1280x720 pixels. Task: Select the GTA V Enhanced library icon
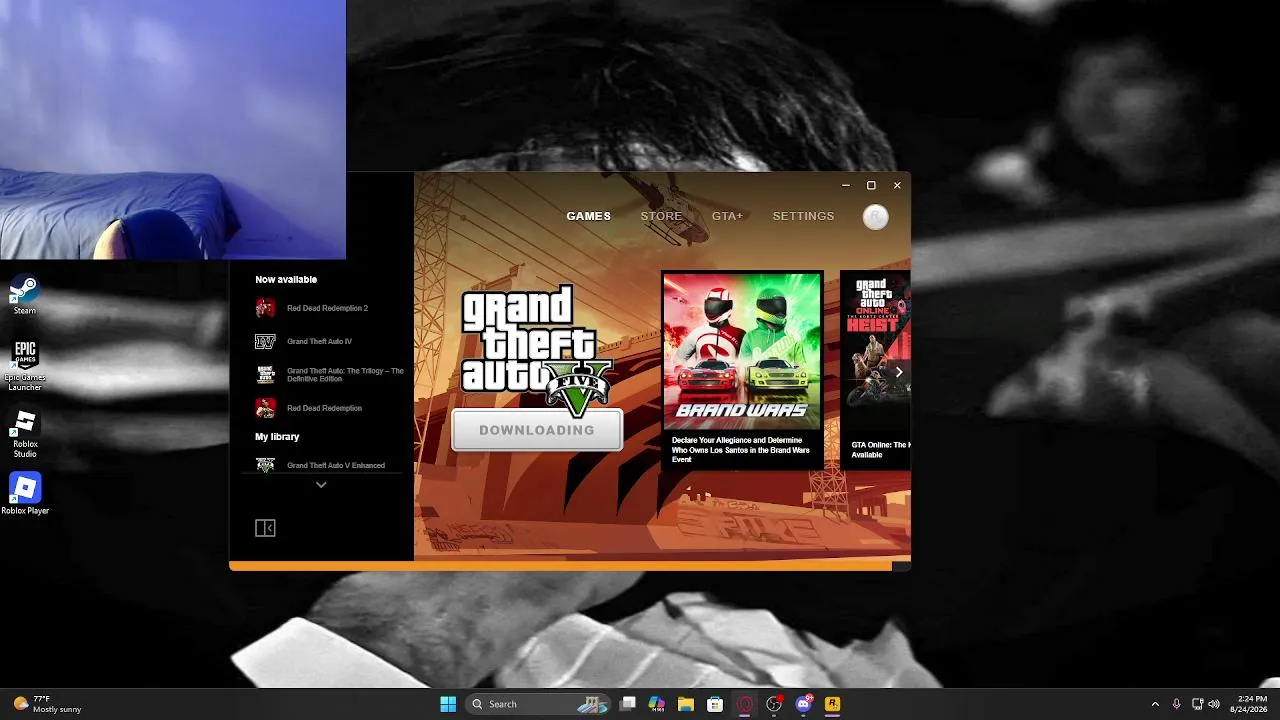(x=265, y=465)
